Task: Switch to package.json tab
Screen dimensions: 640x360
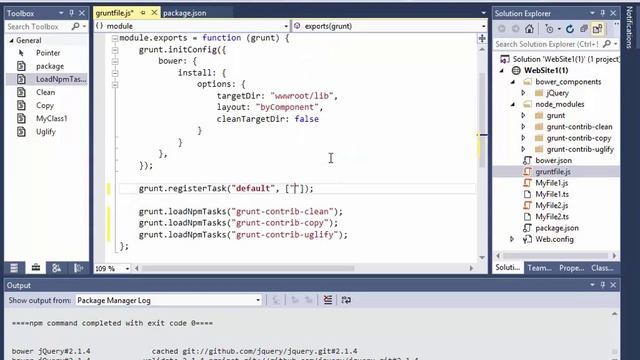Action: click(184, 13)
